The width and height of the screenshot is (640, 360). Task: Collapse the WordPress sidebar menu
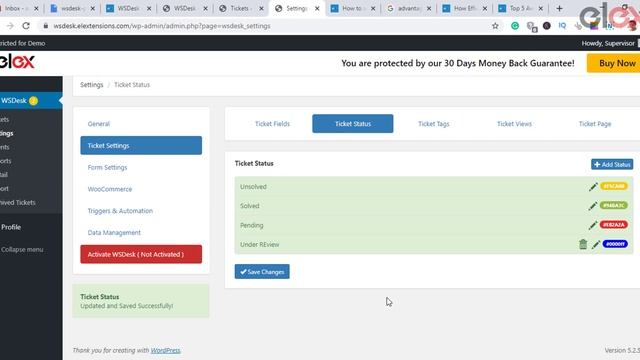(22, 249)
